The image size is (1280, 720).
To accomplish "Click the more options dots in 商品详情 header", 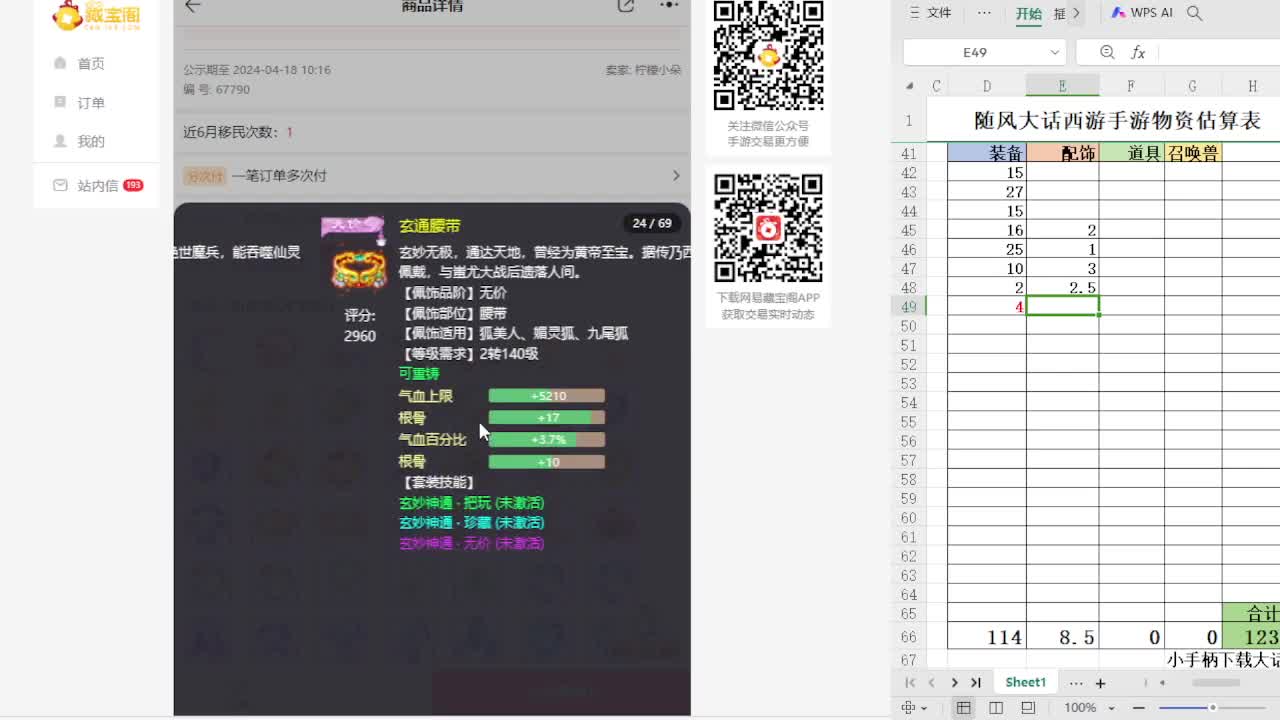I will point(668,6).
